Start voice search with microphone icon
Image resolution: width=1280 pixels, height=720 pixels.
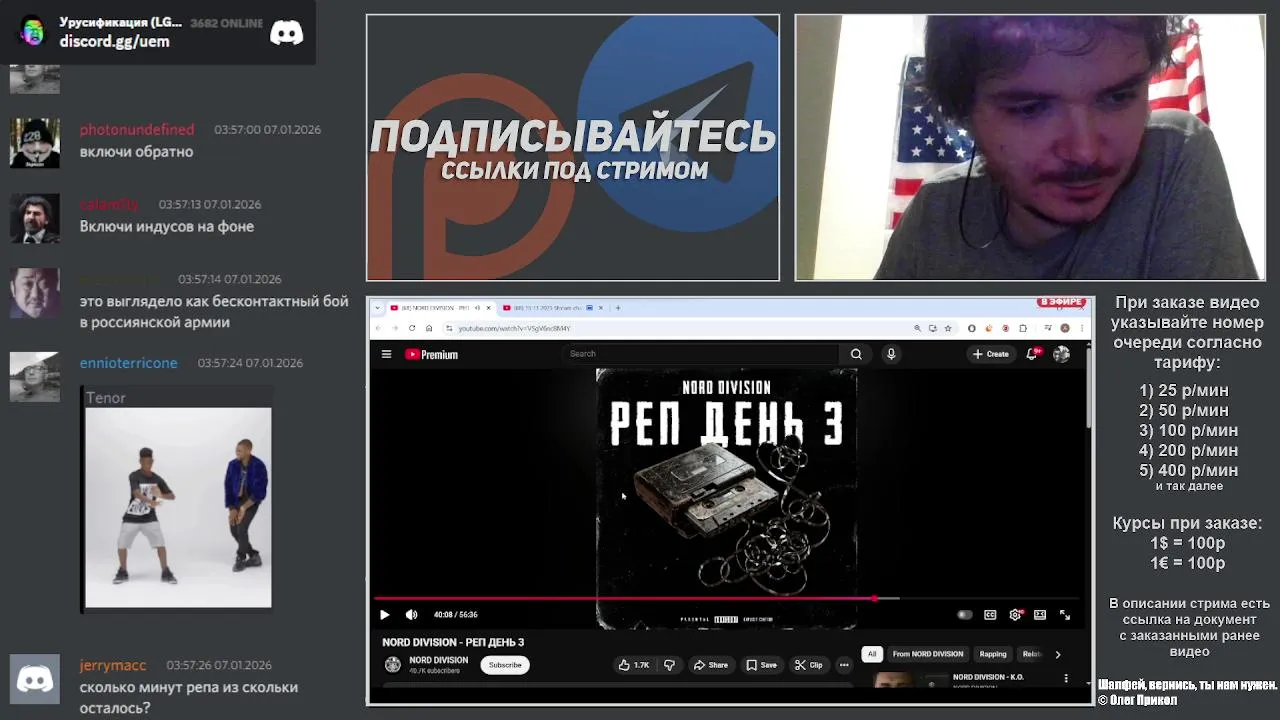tap(891, 354)
